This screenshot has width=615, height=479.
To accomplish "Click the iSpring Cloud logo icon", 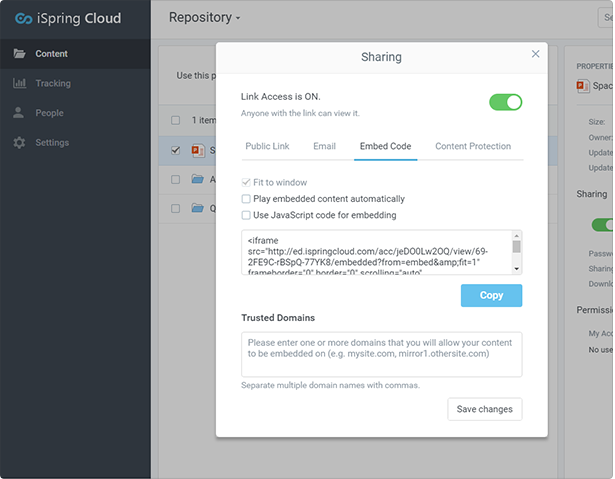I will (22, 17).
